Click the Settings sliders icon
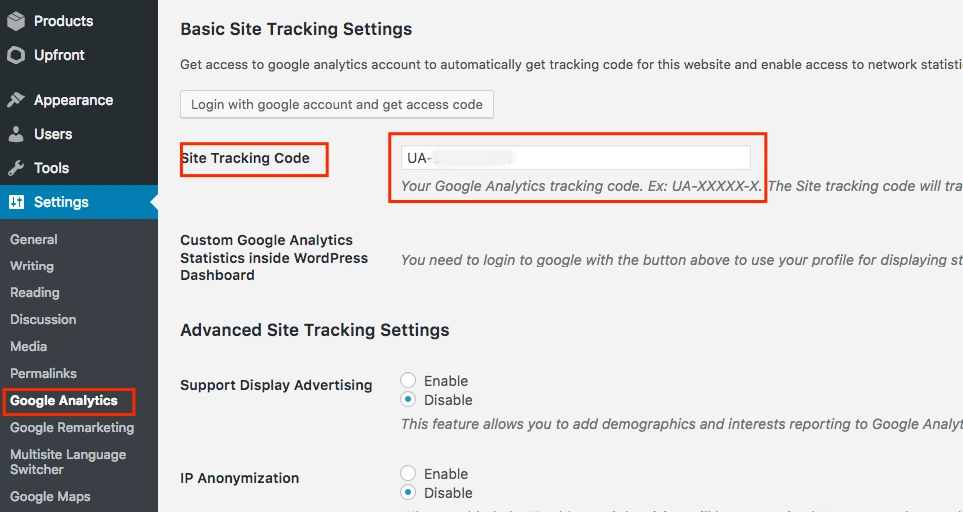 pos(17,202)
